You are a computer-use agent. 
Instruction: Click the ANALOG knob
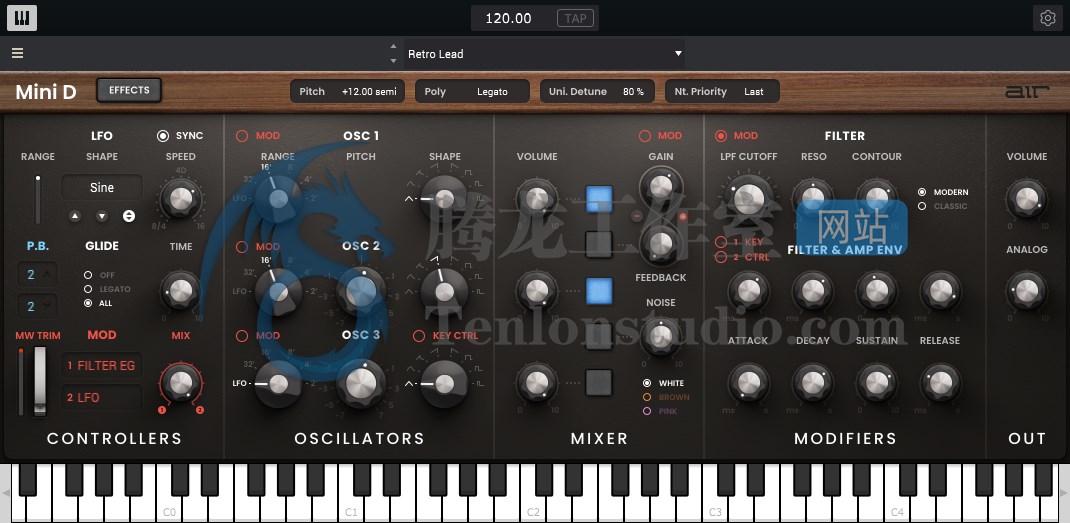click(1026, 291)
